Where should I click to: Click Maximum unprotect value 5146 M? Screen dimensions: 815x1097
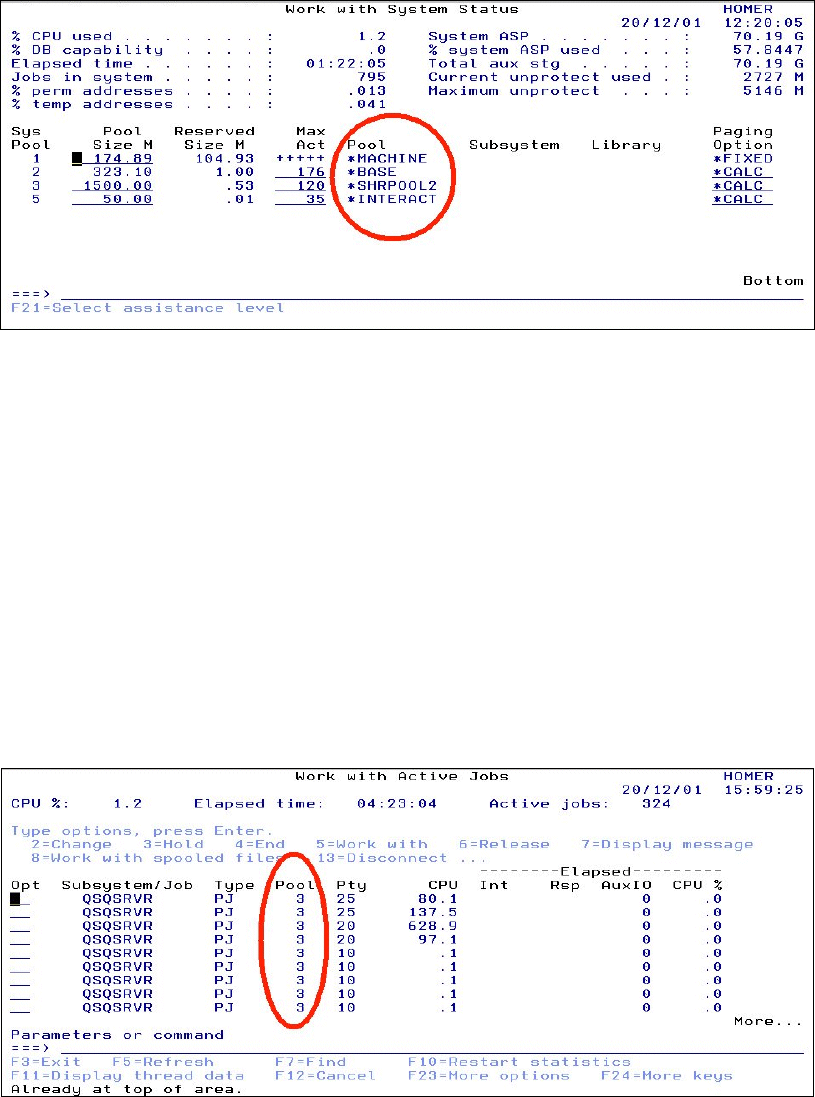[x=773, y=91]
